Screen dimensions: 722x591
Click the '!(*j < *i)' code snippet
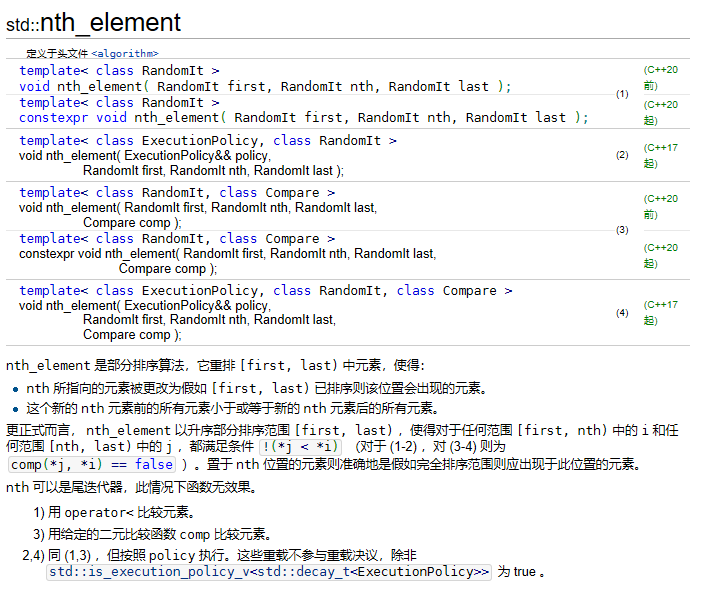(301, 446)
